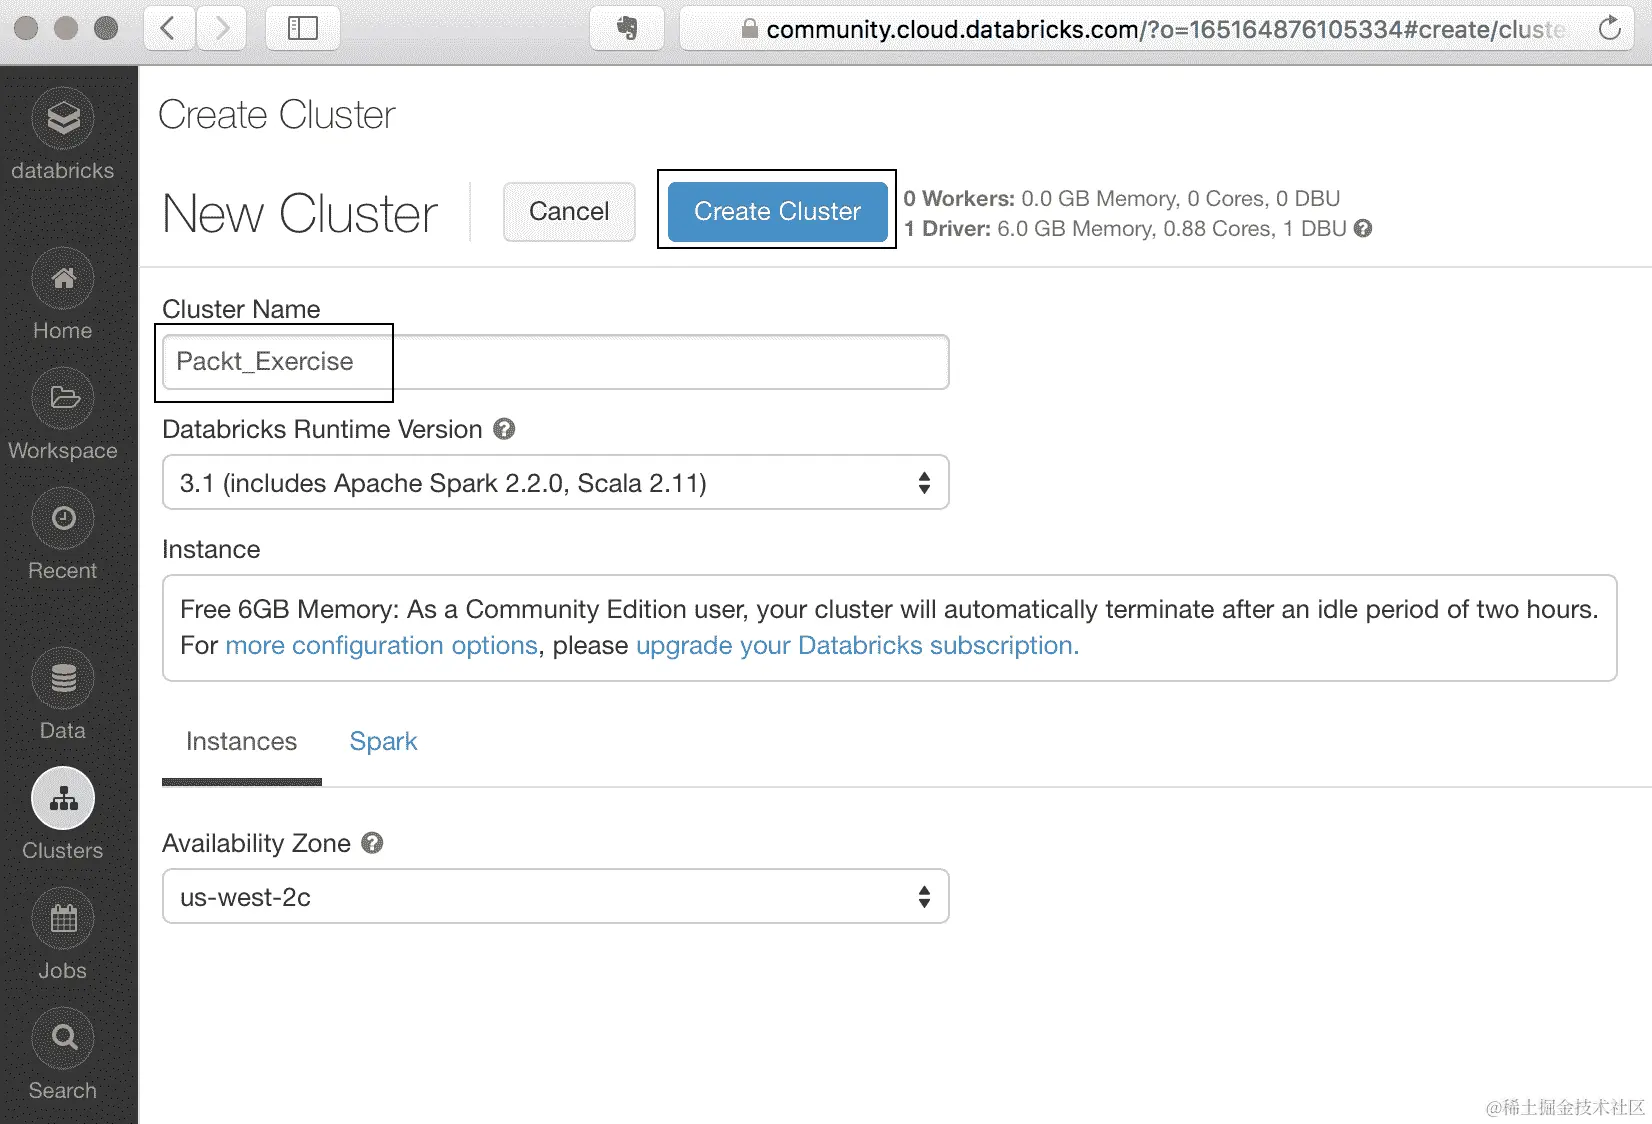Click the Driver memory summary text

pyautogui.click(x=1126, y=229)
